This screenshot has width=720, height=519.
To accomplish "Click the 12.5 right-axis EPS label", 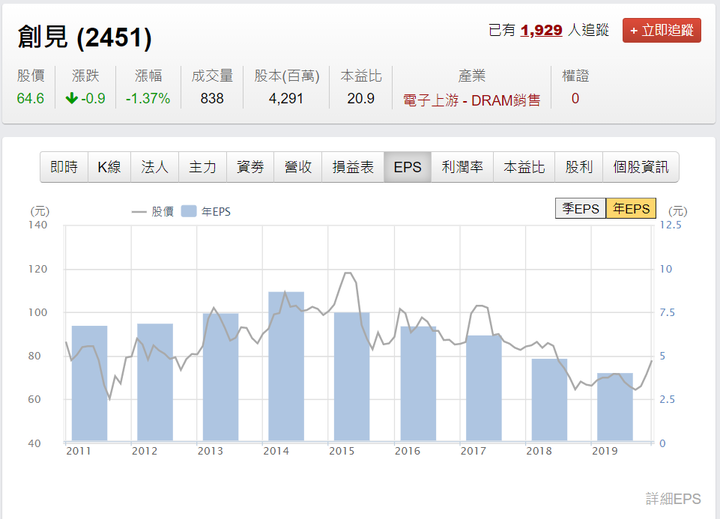I will 670,225.
